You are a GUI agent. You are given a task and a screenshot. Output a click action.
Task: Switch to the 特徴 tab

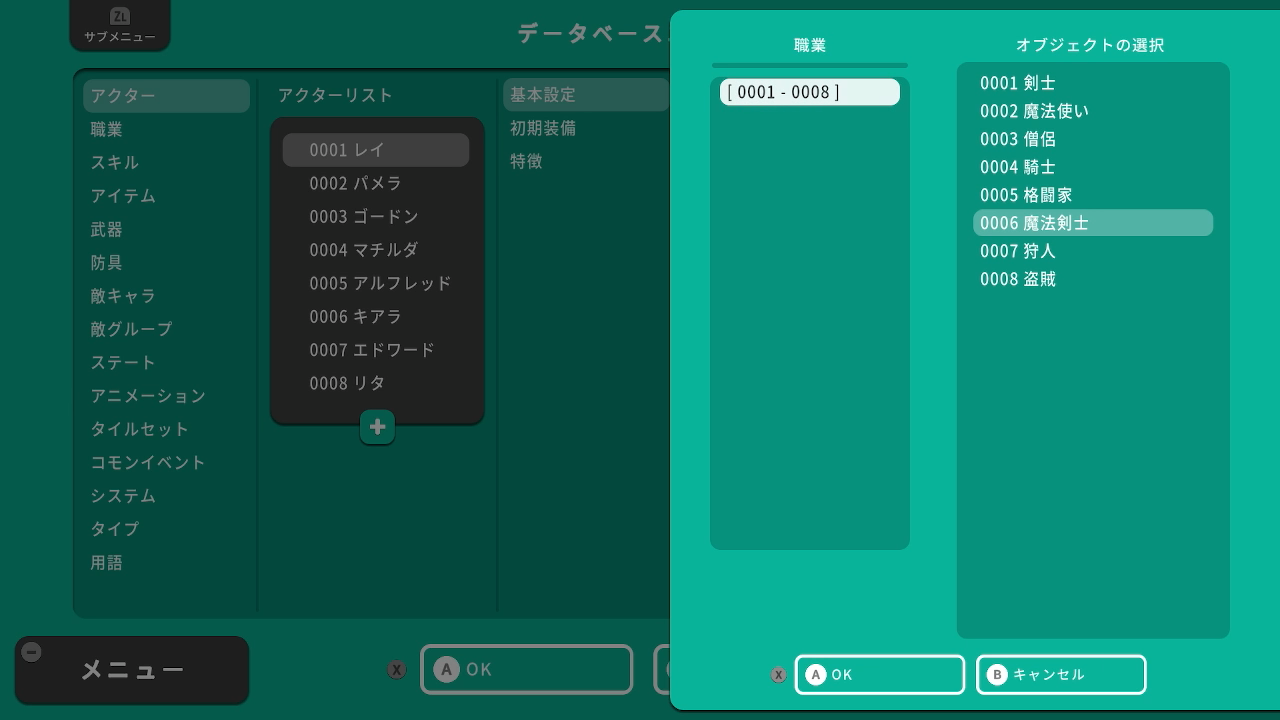point(526,161)
